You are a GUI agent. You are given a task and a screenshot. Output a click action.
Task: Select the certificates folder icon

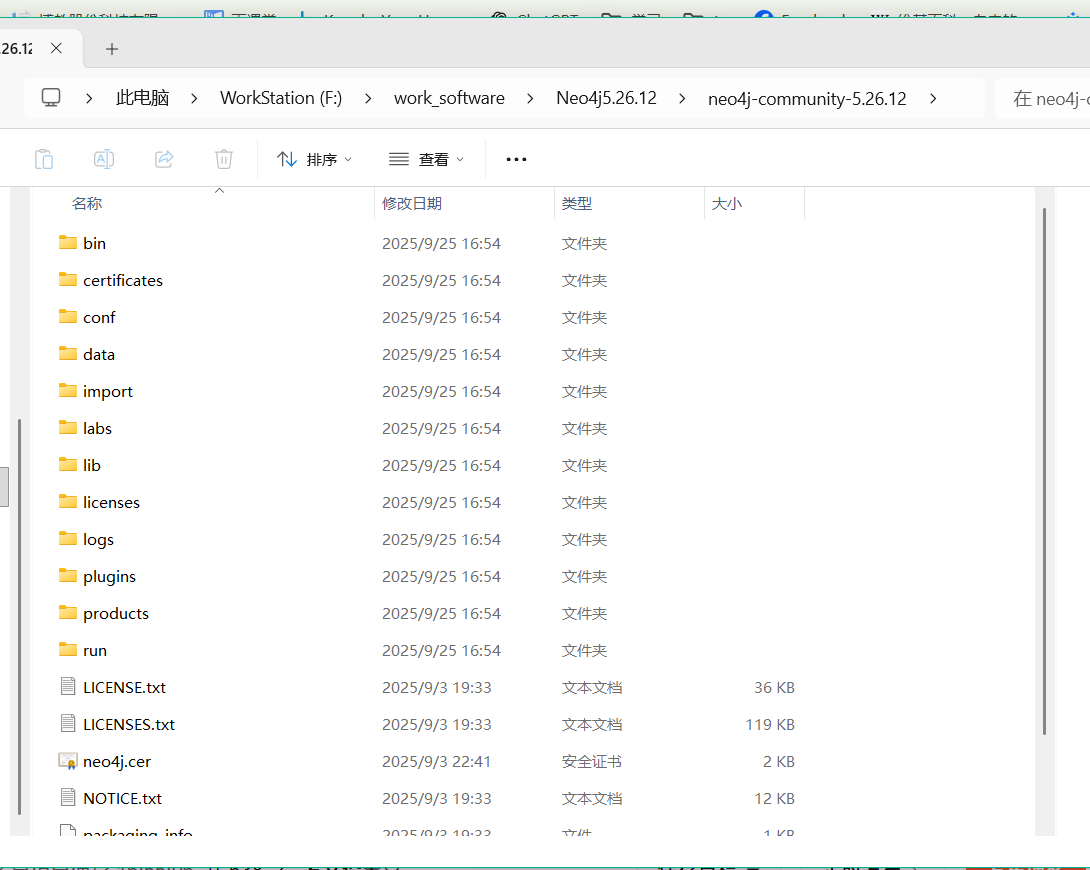(67, 279)
